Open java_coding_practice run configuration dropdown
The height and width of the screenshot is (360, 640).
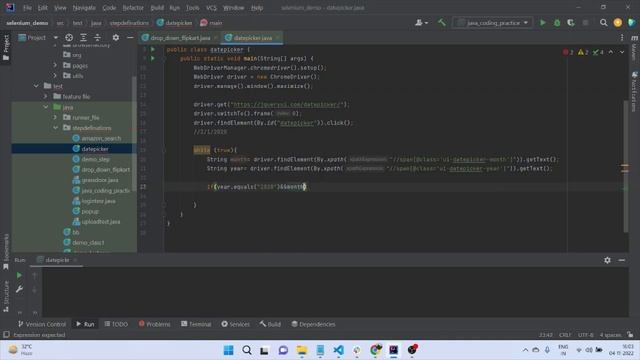[x=493, y=23]
